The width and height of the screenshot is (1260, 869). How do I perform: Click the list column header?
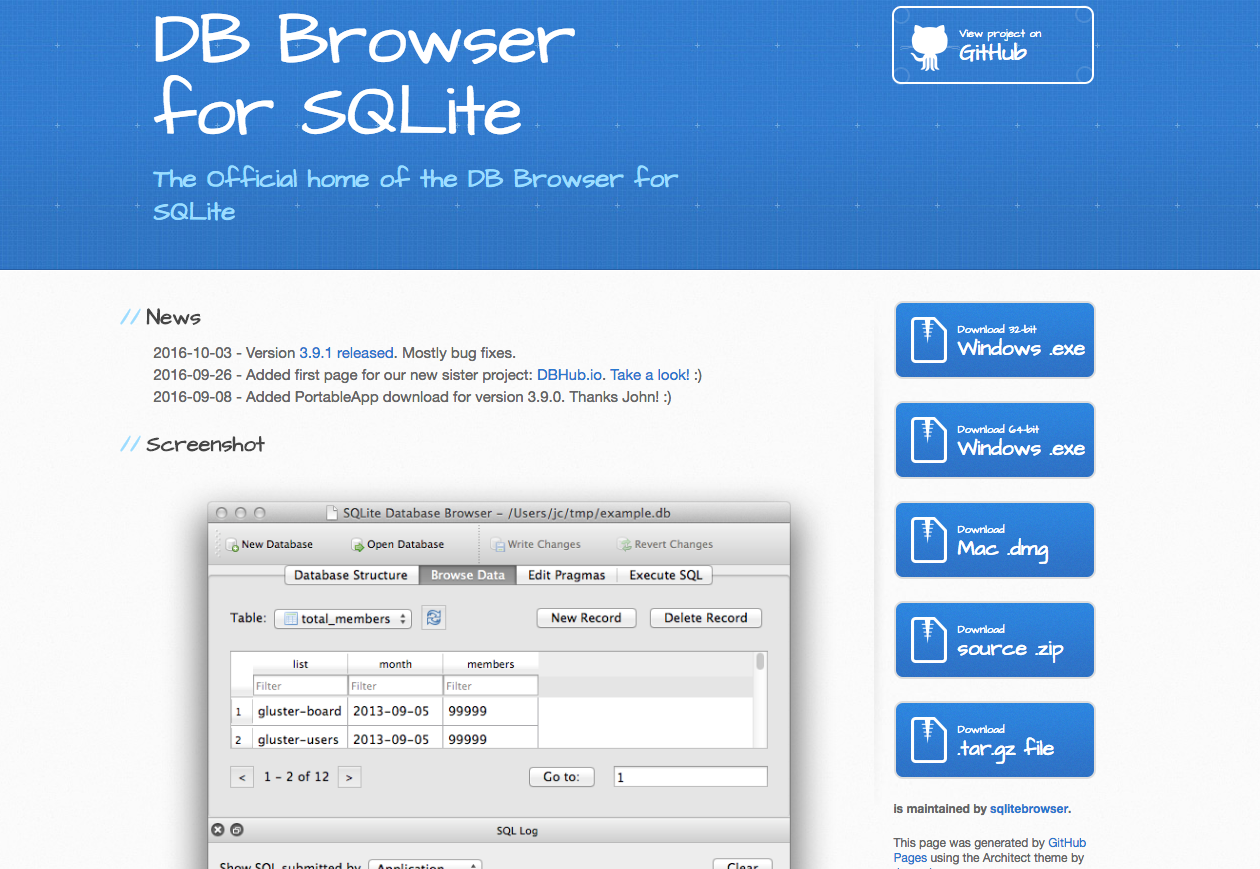[300, 664]
